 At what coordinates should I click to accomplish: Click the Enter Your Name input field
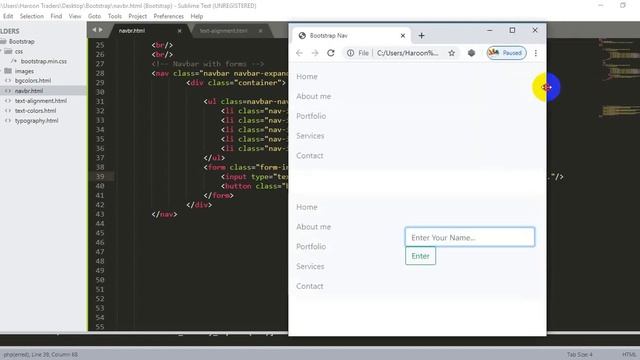click(x=470, y=237)
